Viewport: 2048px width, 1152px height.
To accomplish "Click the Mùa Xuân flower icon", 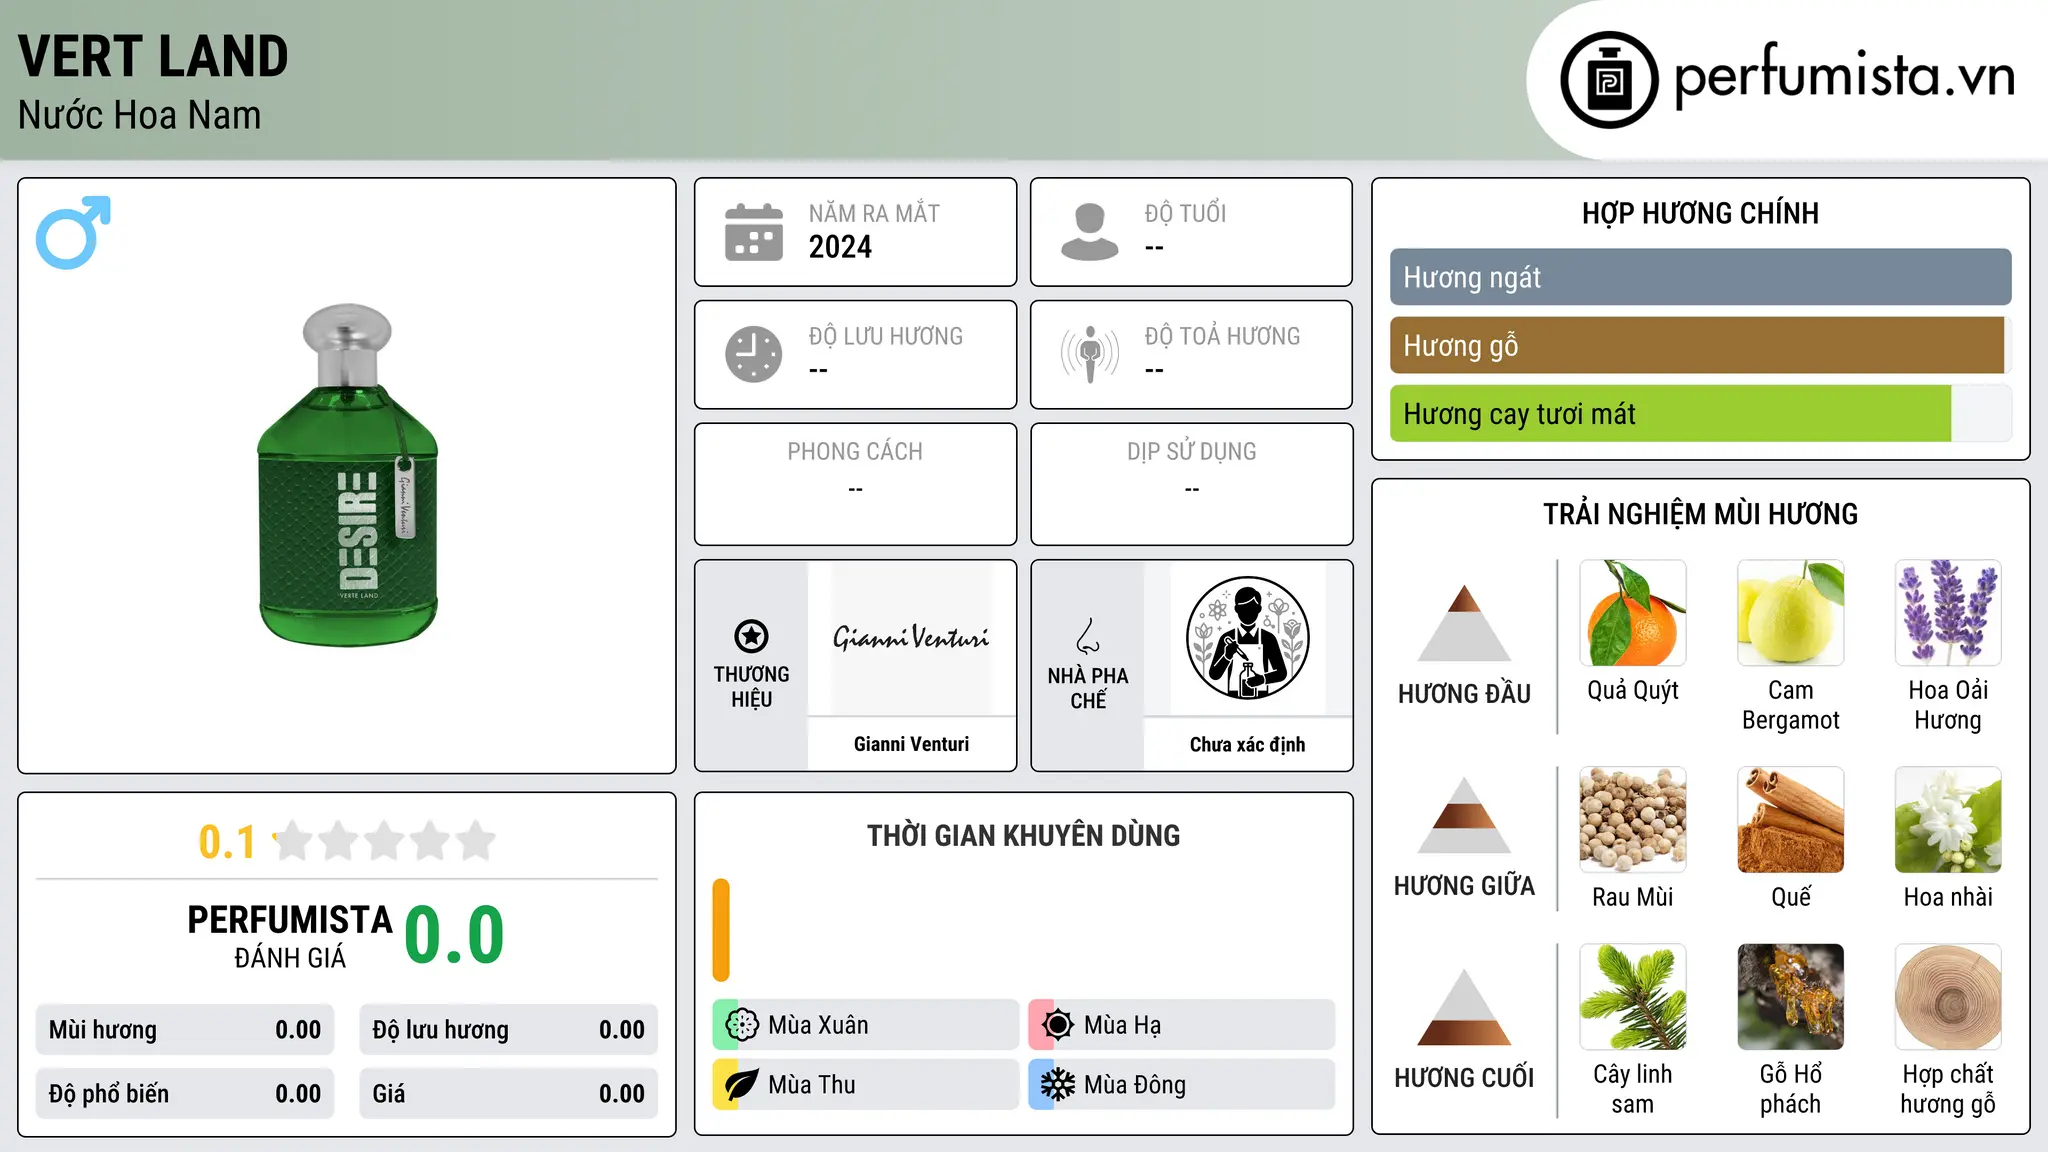I will tap(742, 1025).
